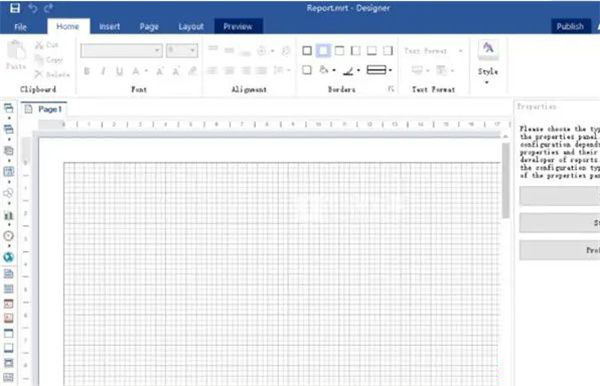Click the Paste icon in Clipboard group
600x386 pixels.
pyautogui.click(x=16, y=50)
